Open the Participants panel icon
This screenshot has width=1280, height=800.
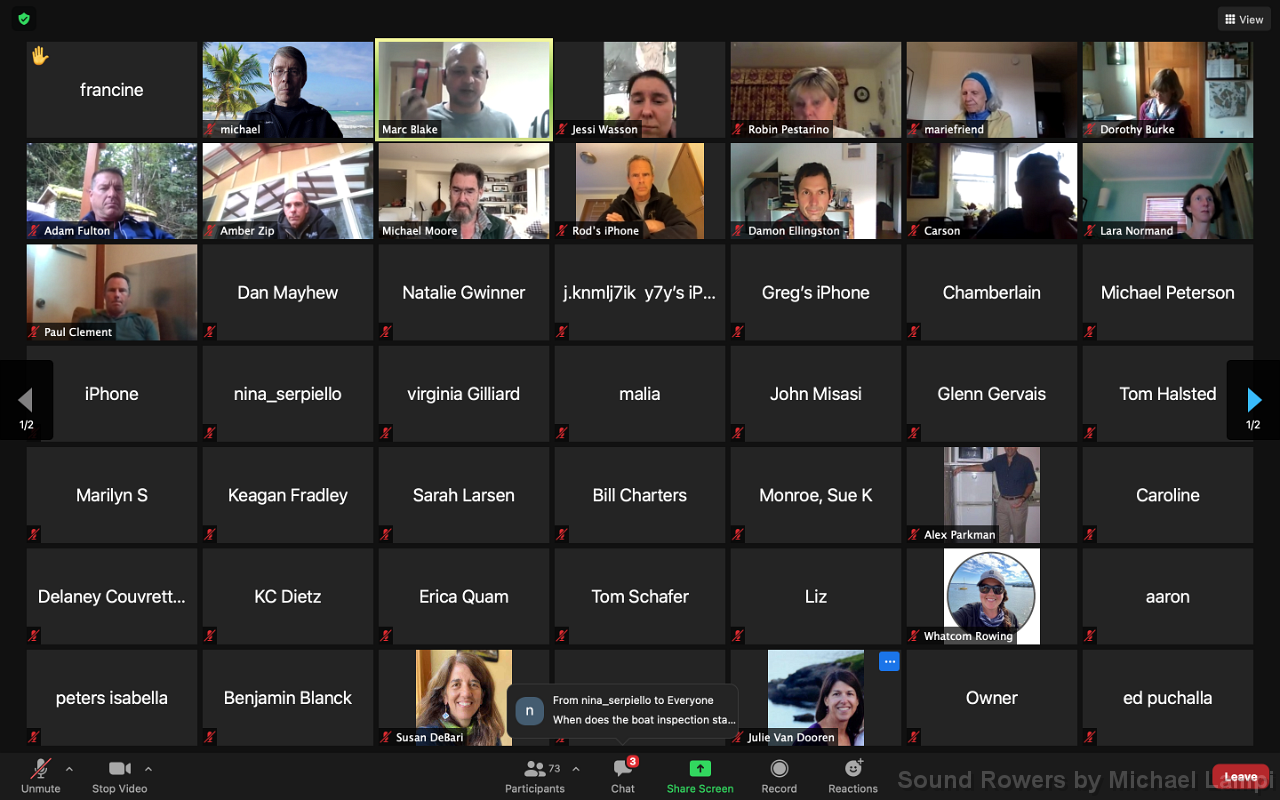coord(534,769)
